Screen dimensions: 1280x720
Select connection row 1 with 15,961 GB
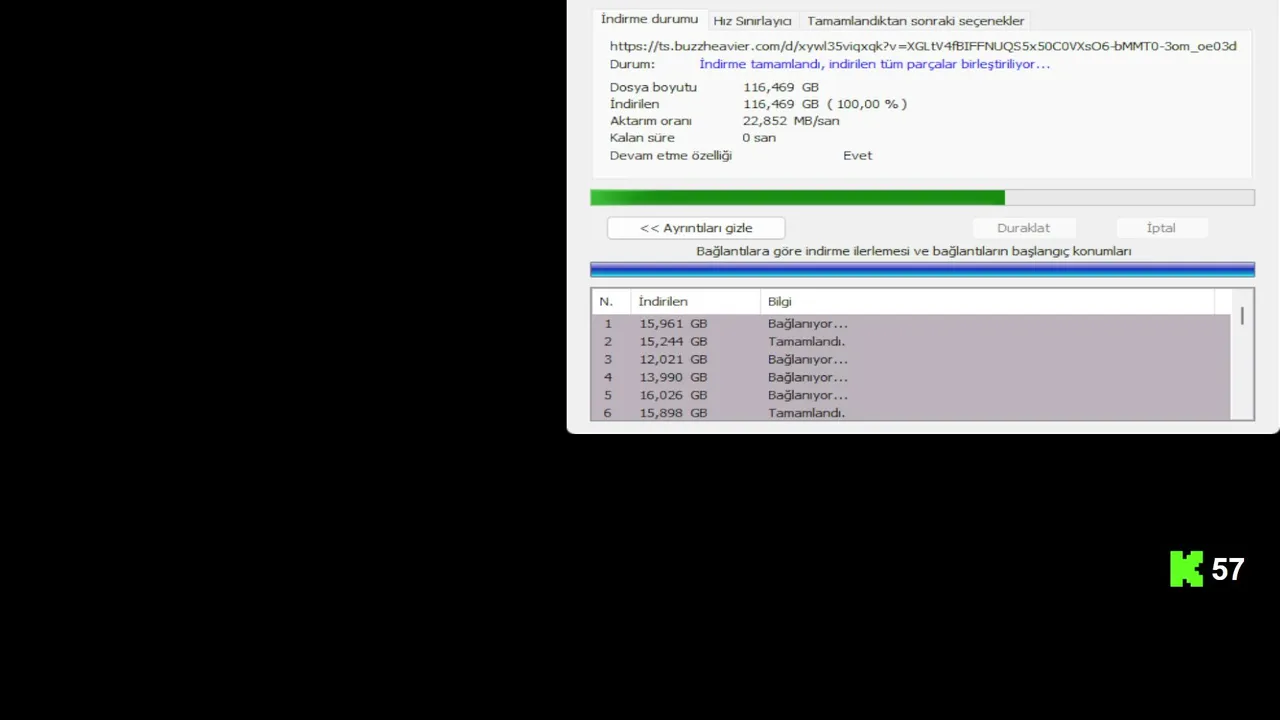(x=911, y=324)
